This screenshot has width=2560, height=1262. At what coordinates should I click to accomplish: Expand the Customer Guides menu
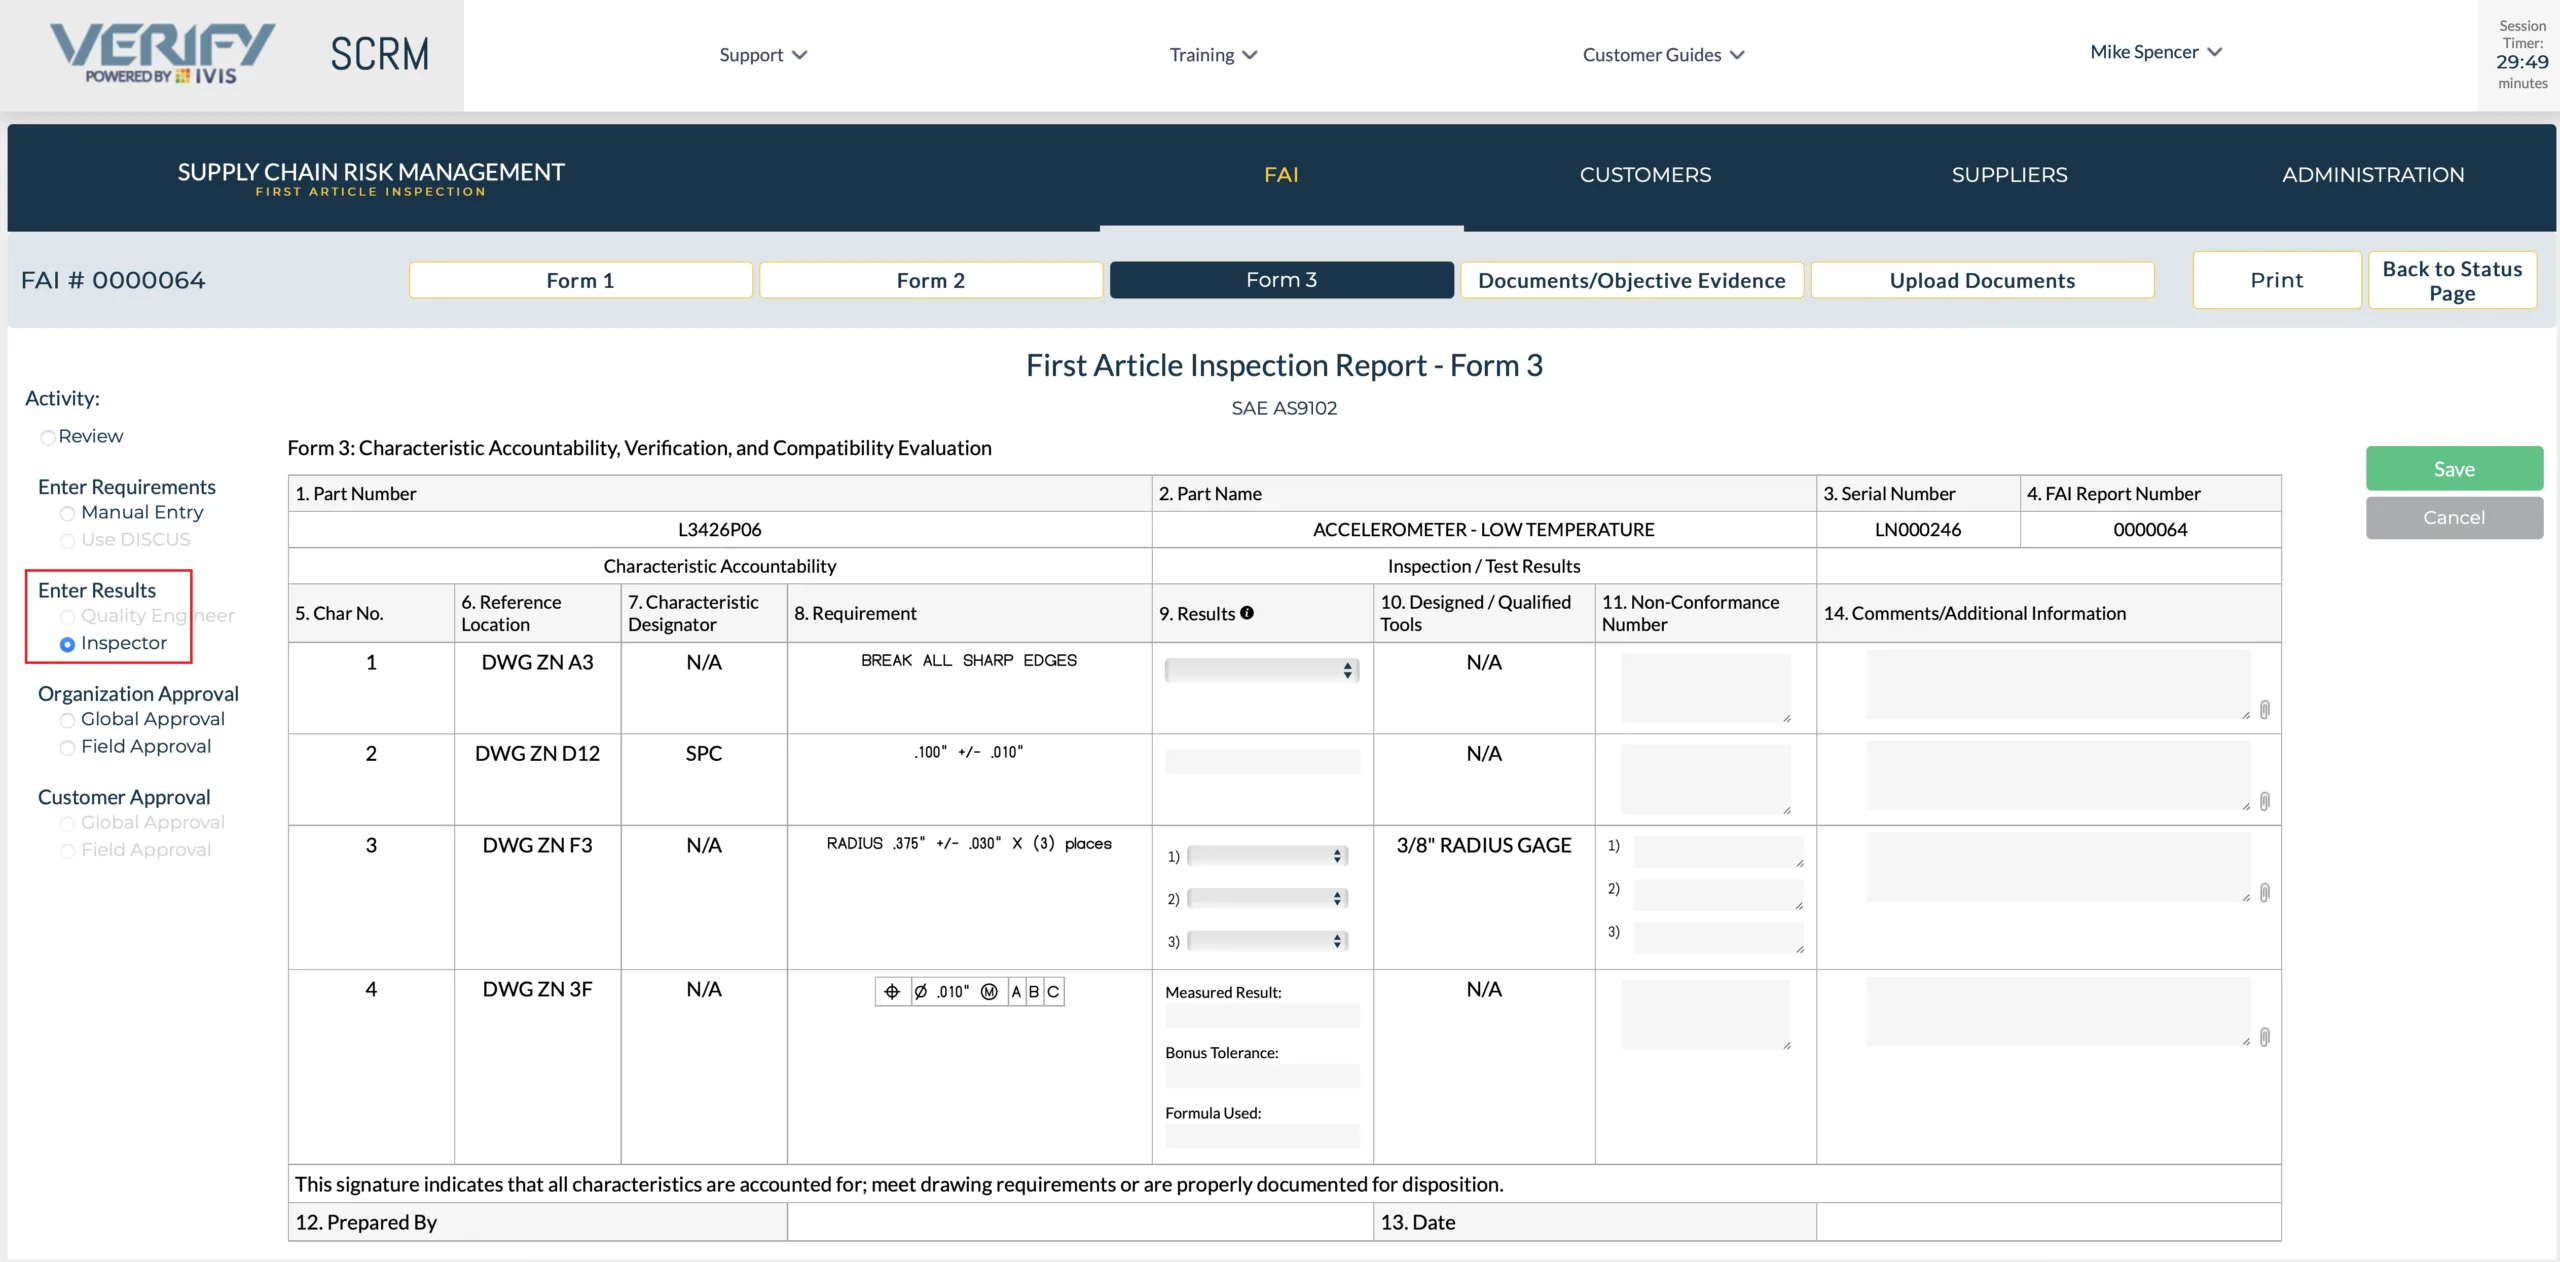click(1663, 55)
